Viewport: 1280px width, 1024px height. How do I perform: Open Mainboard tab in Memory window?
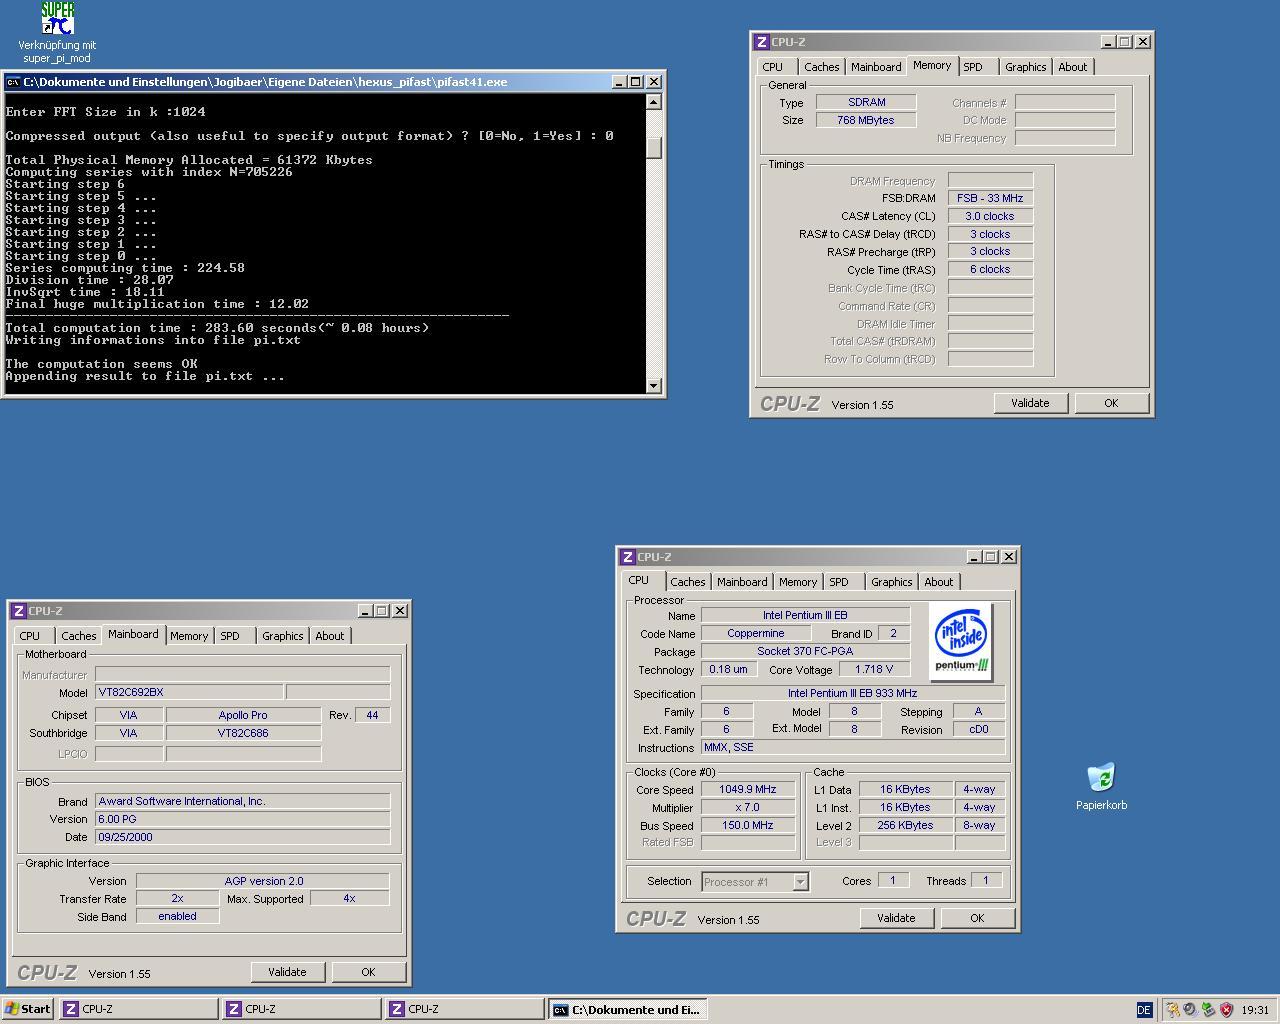tap(876, 67)
